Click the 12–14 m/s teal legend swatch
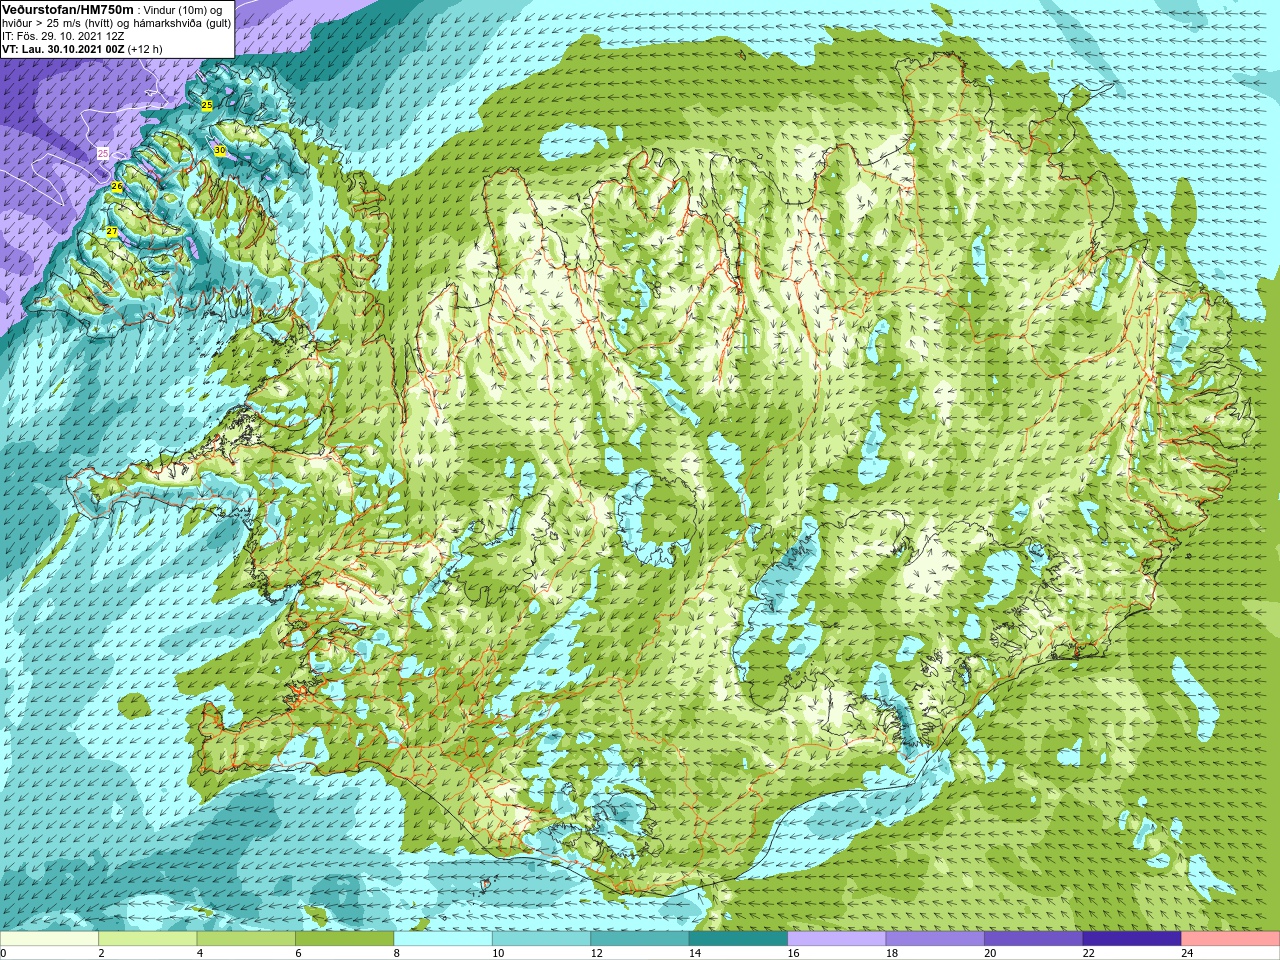 (x=640, y=939)
